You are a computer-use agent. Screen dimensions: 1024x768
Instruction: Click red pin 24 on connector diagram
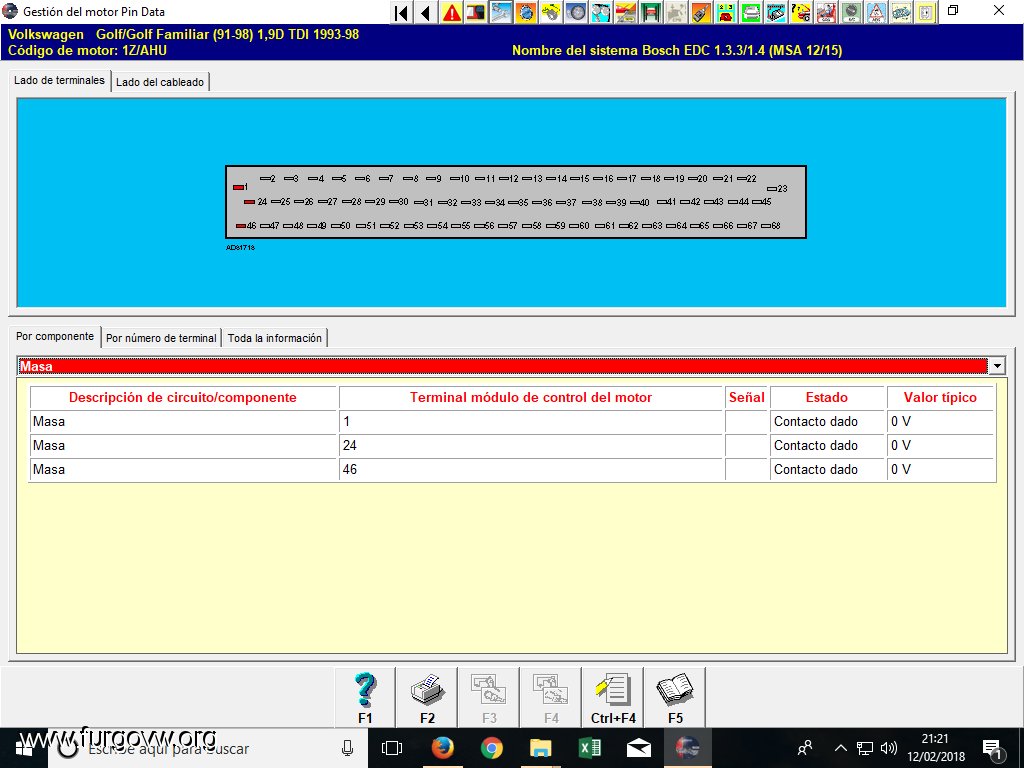point(249,202)
